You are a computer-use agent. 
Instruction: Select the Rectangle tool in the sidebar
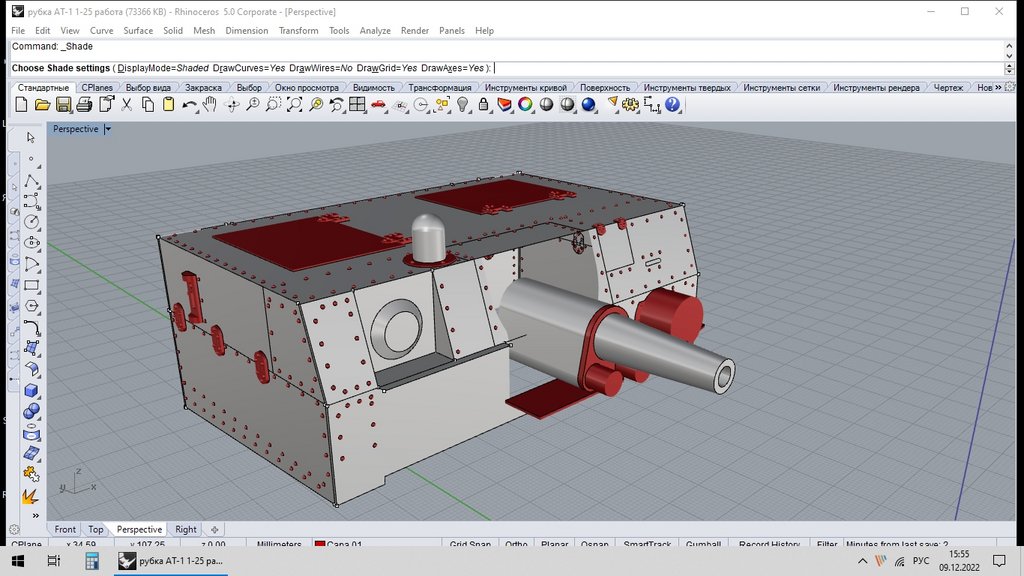point(31,285)
